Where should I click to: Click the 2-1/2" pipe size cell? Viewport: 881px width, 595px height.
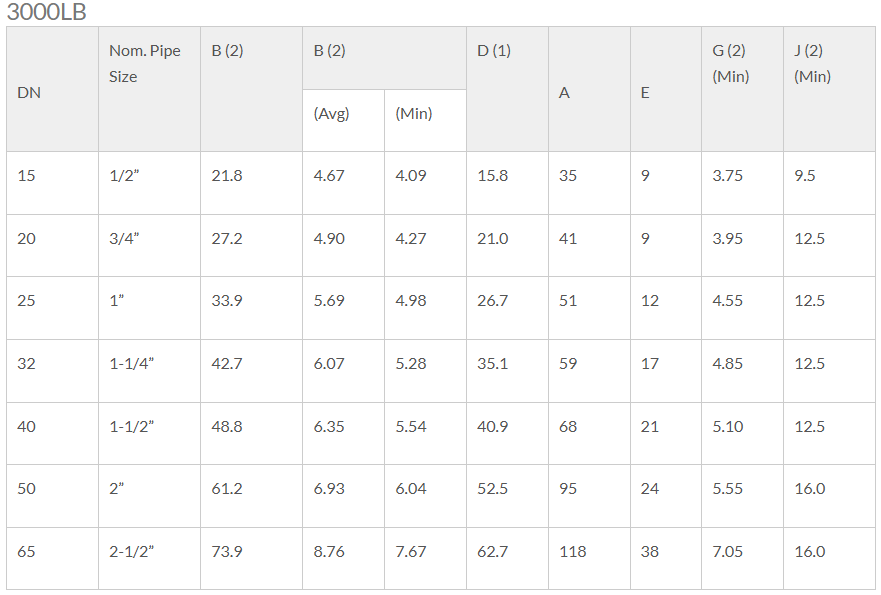tap(149, 558)
